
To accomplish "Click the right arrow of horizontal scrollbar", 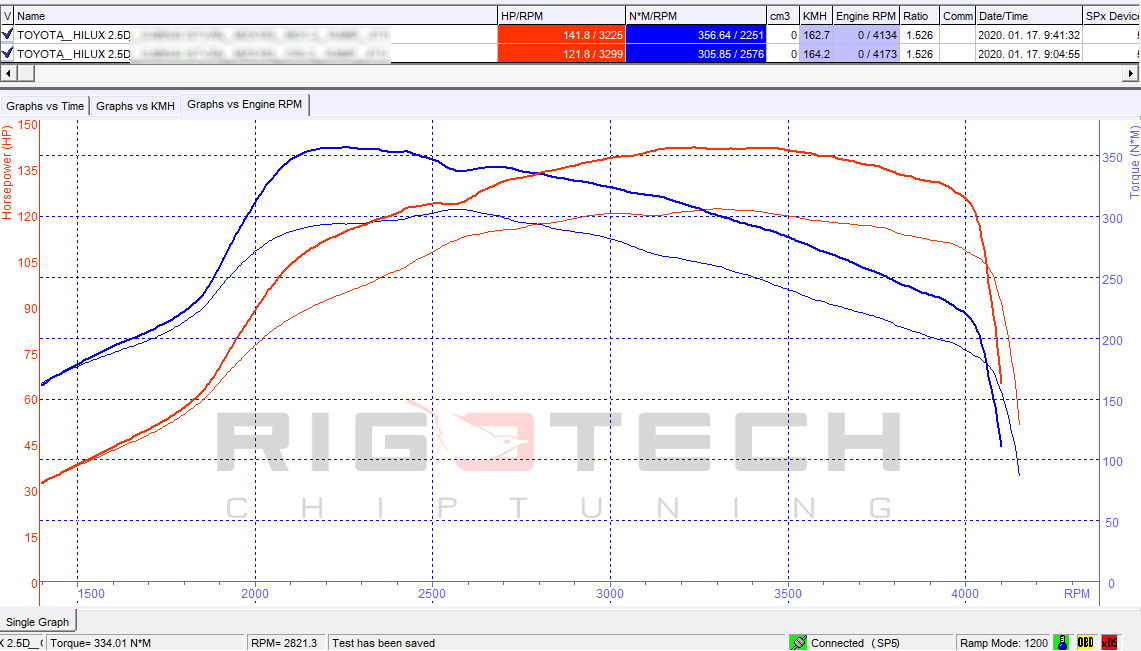I will 1130,73.
